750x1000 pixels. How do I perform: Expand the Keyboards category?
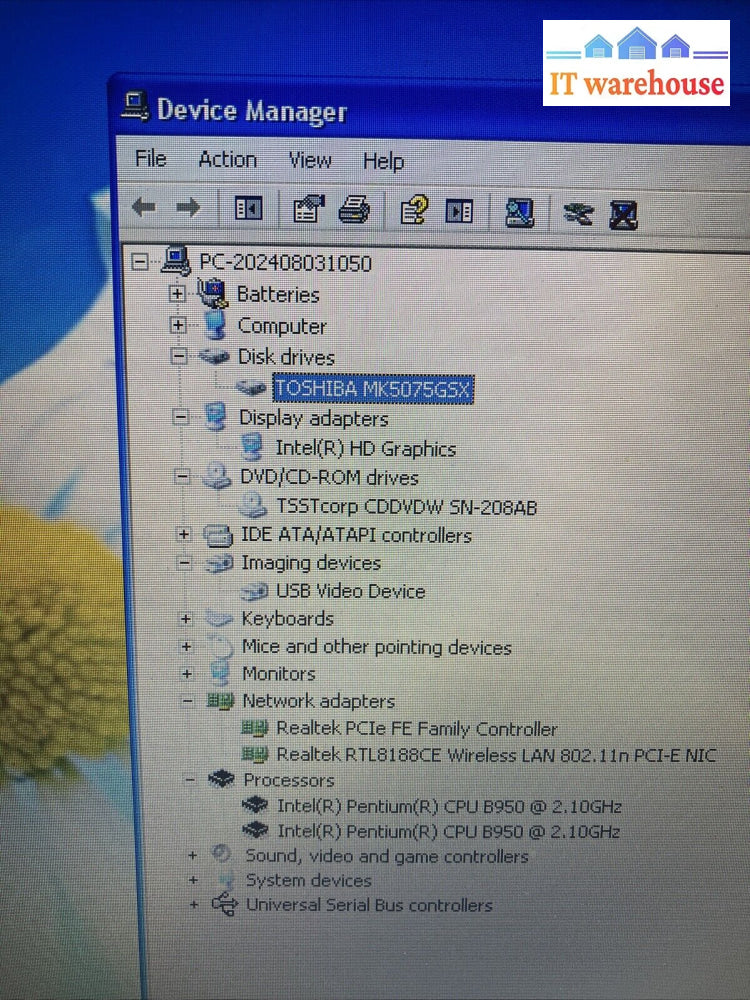tap(186, 619)
